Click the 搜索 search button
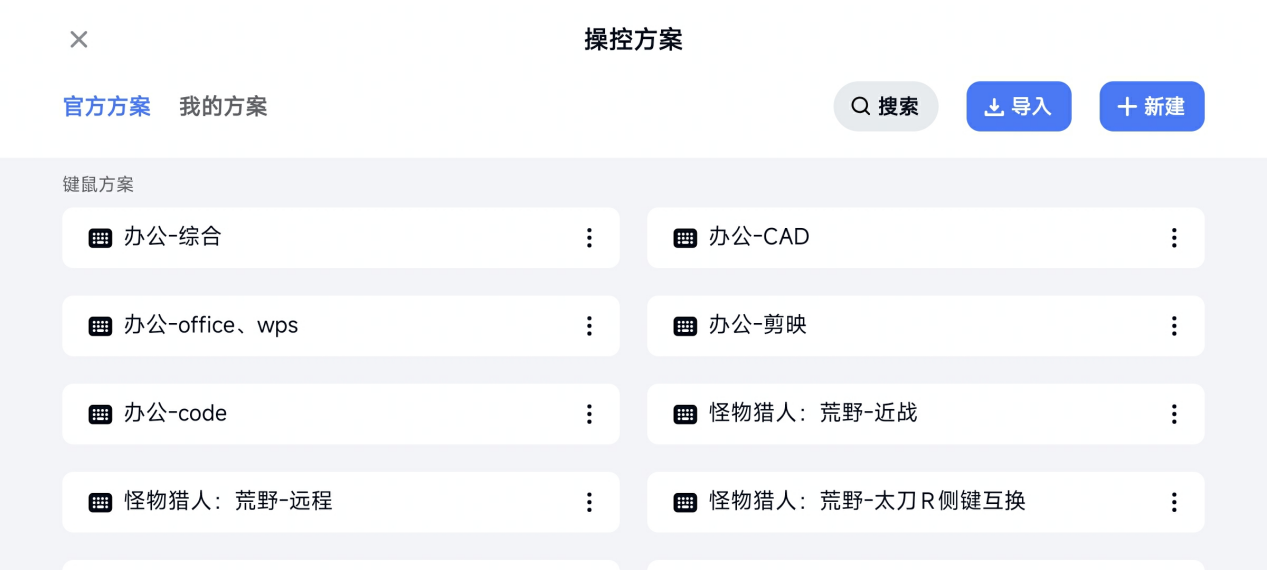Viewport: 1267px width, 570px height. [885, 106]
